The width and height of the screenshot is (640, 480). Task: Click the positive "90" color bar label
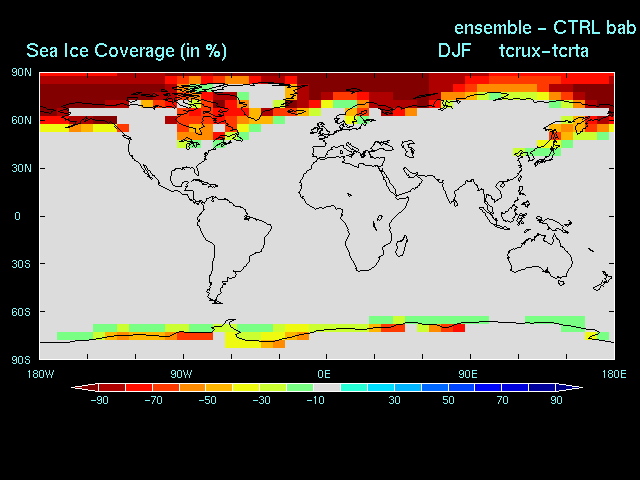point(556,400)
